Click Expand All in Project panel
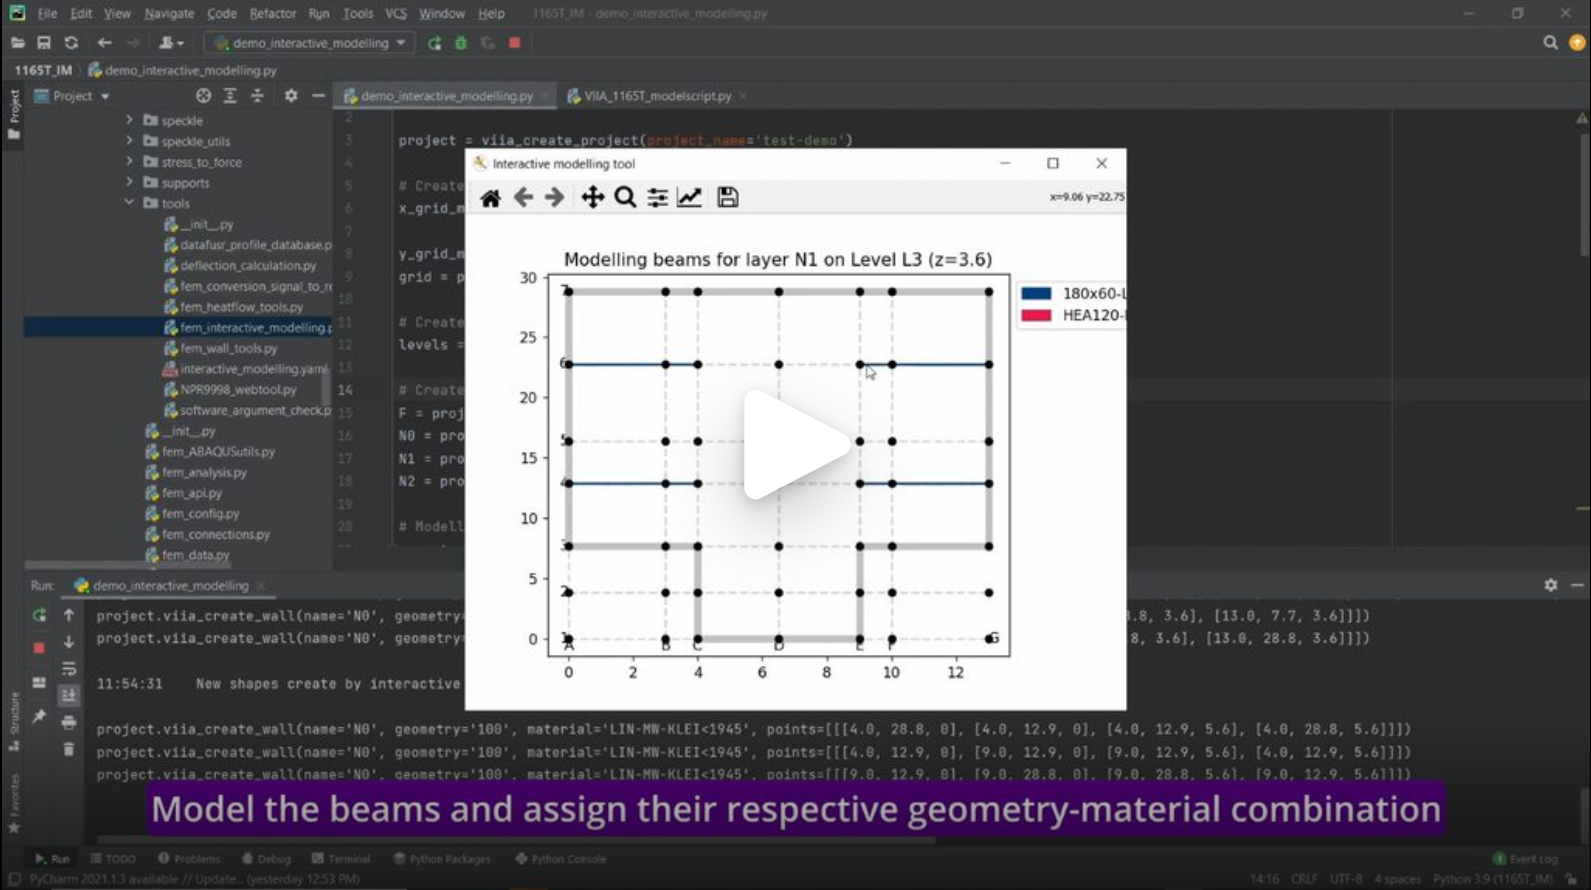The image size is (1591, 890). (230, 96)
